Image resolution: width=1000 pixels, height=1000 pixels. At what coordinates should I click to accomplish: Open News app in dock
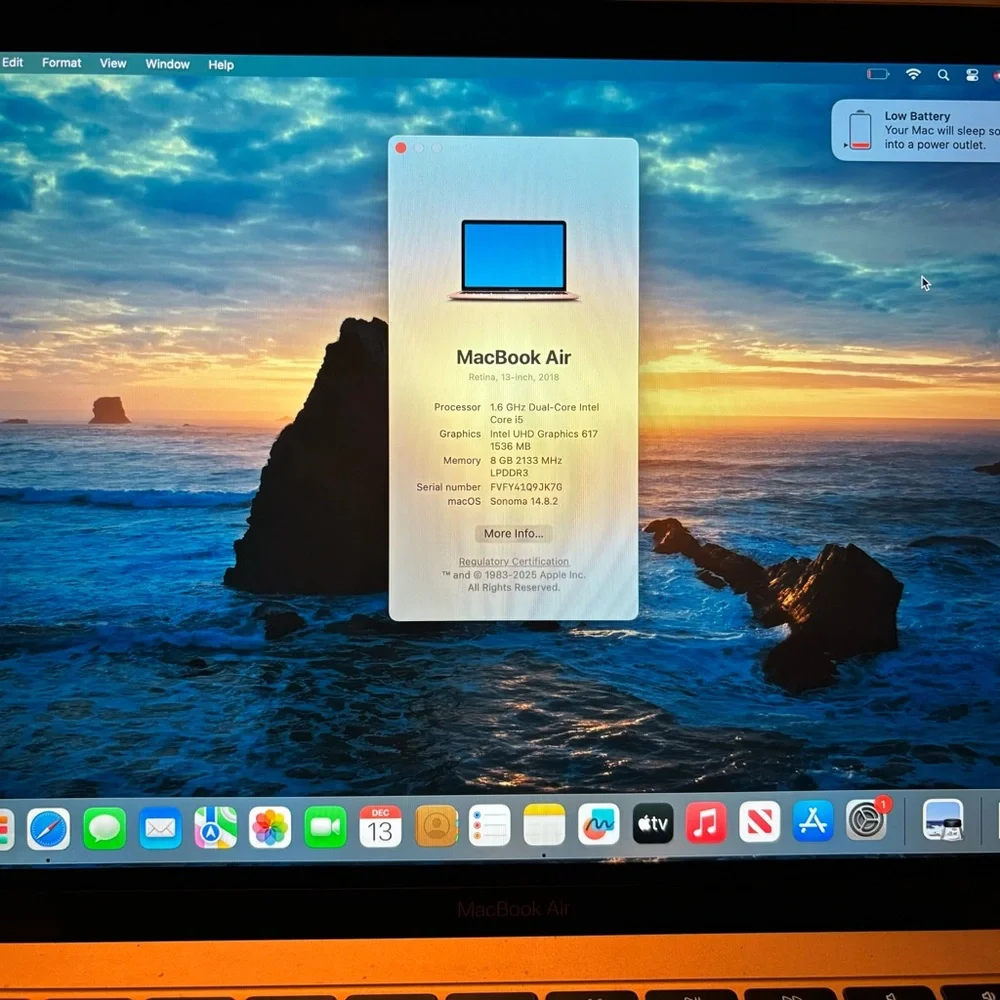(x=760, y=821)
